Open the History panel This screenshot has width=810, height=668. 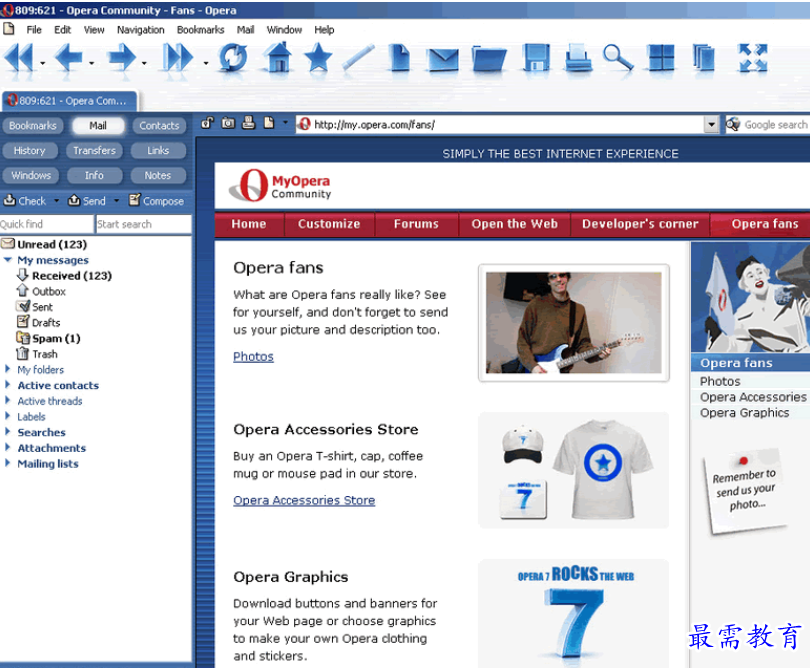coord(29,150)
